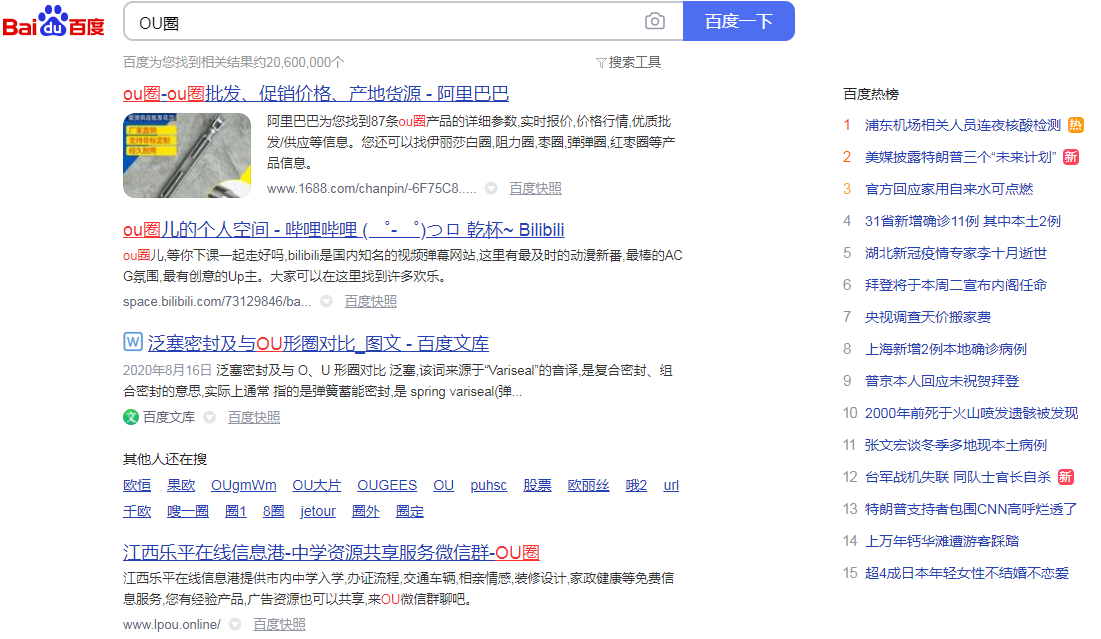Open the ou圈批发 阿里巴巴 result title
The image size is (1101, 639).
click(316, 93)
